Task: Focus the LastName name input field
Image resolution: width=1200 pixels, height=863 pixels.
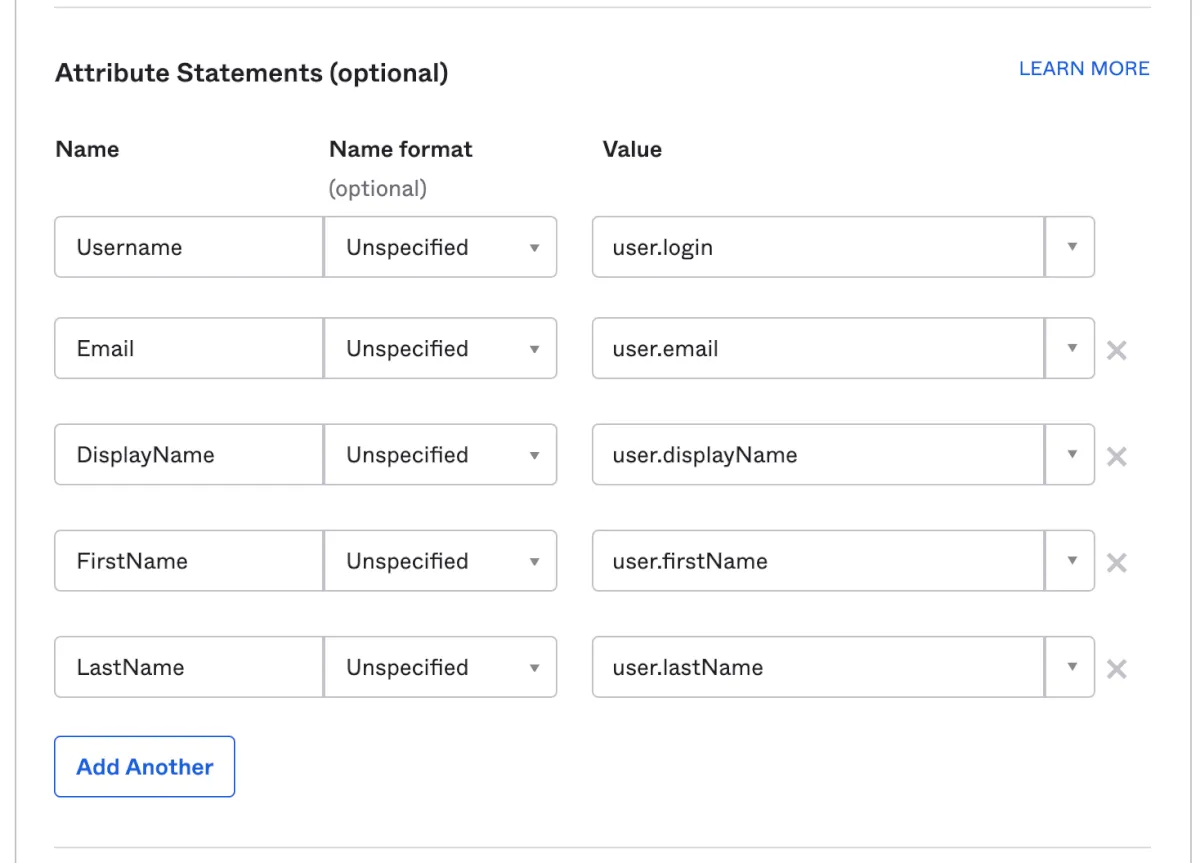Action: pyautogui.click(x=189, y=667)
